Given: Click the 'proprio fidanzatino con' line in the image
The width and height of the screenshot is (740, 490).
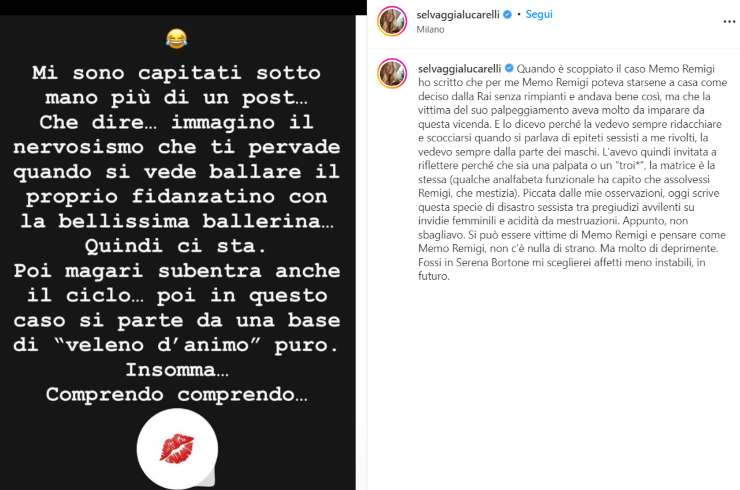Looking at the screenshot, I should (x=177, y=197).
